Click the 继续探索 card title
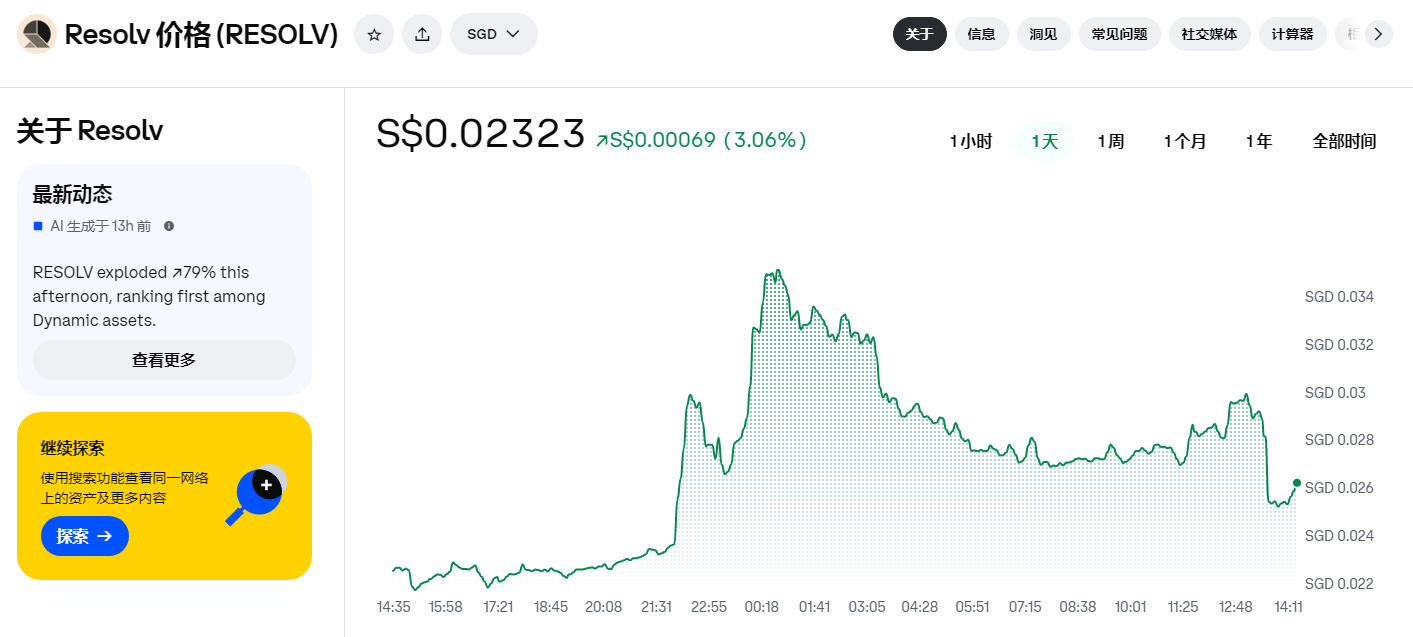The image size is (1413, 637). click(72, 448)
